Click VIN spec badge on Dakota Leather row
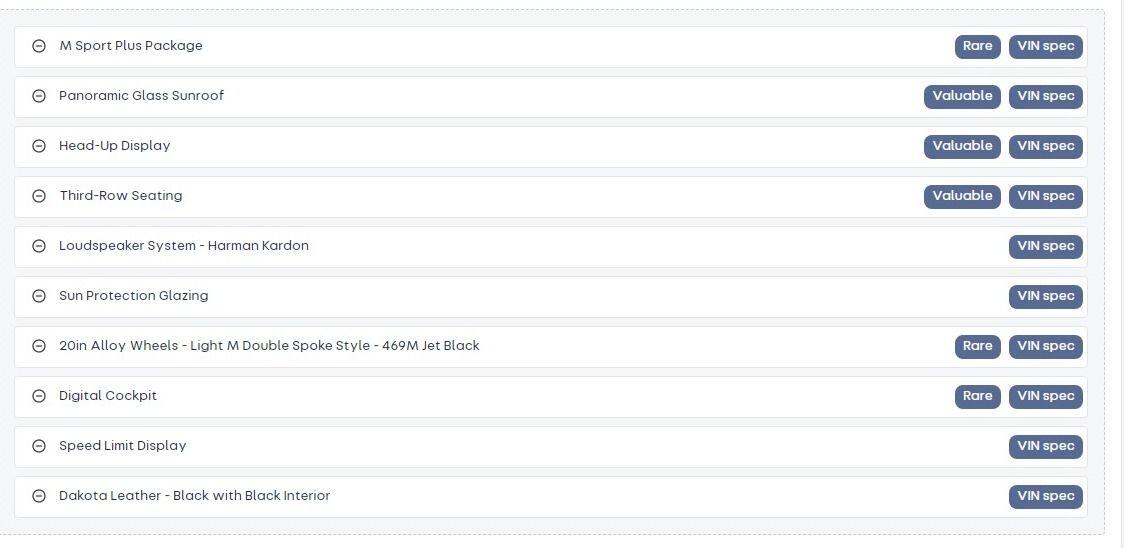This screenshot has width=1125, height=548. (1045, 496)
